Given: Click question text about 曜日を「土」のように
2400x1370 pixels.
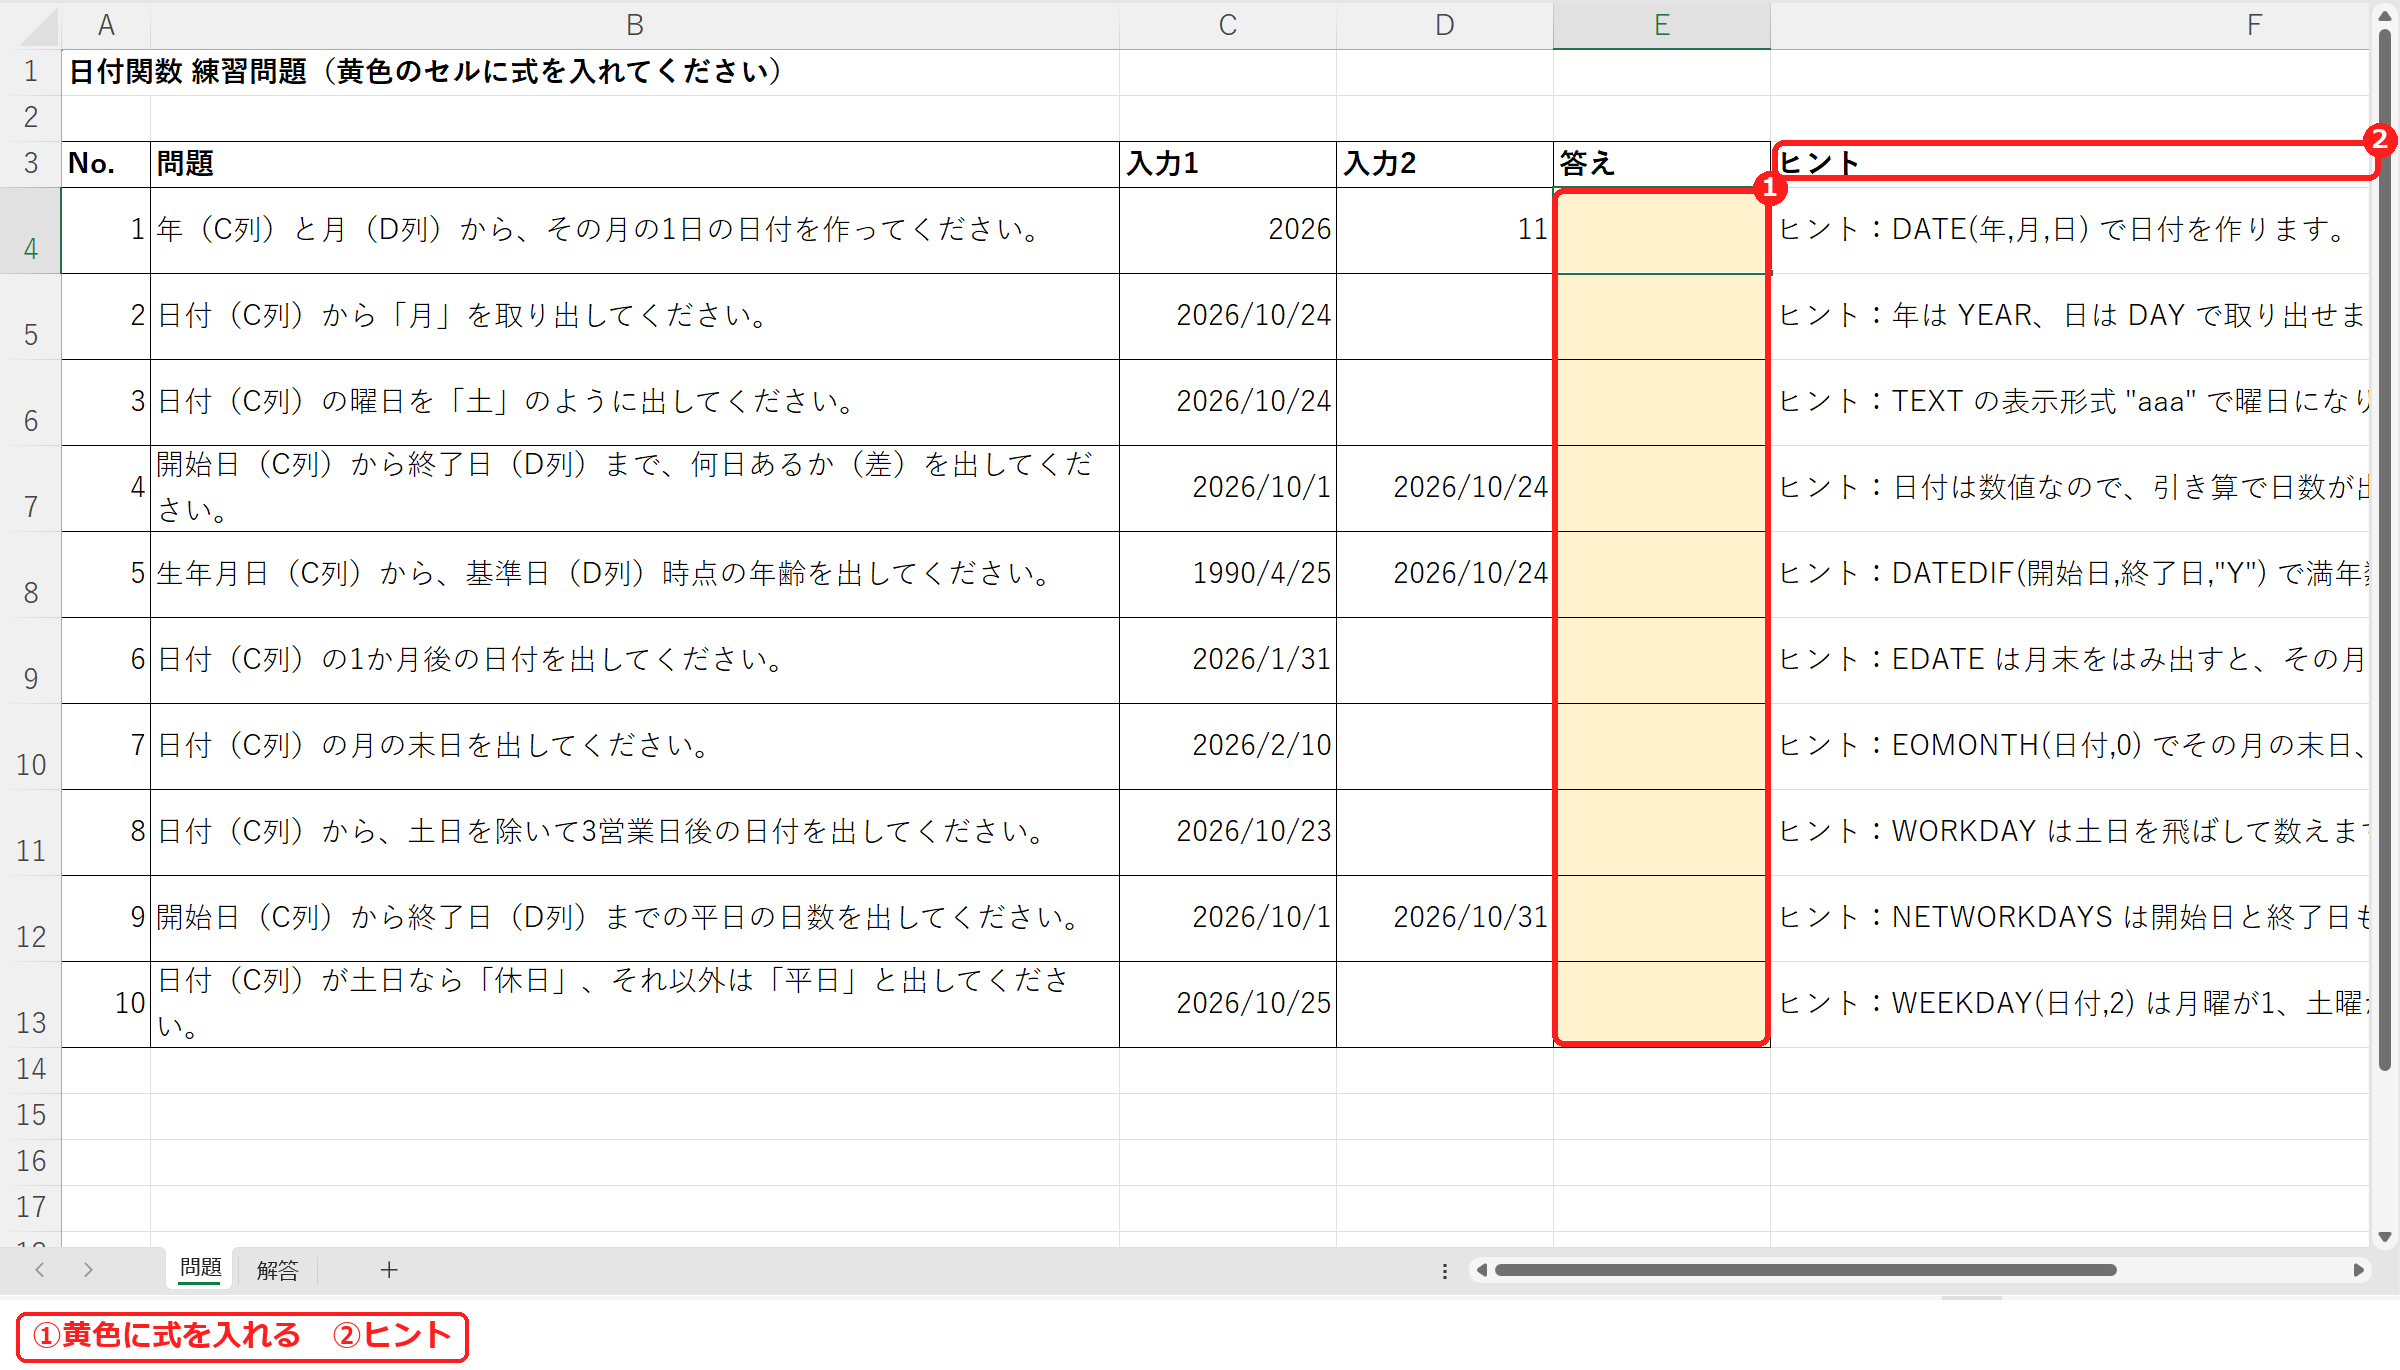Looking at the screenshot, I should pyautogui.click(x=635, y=403).
